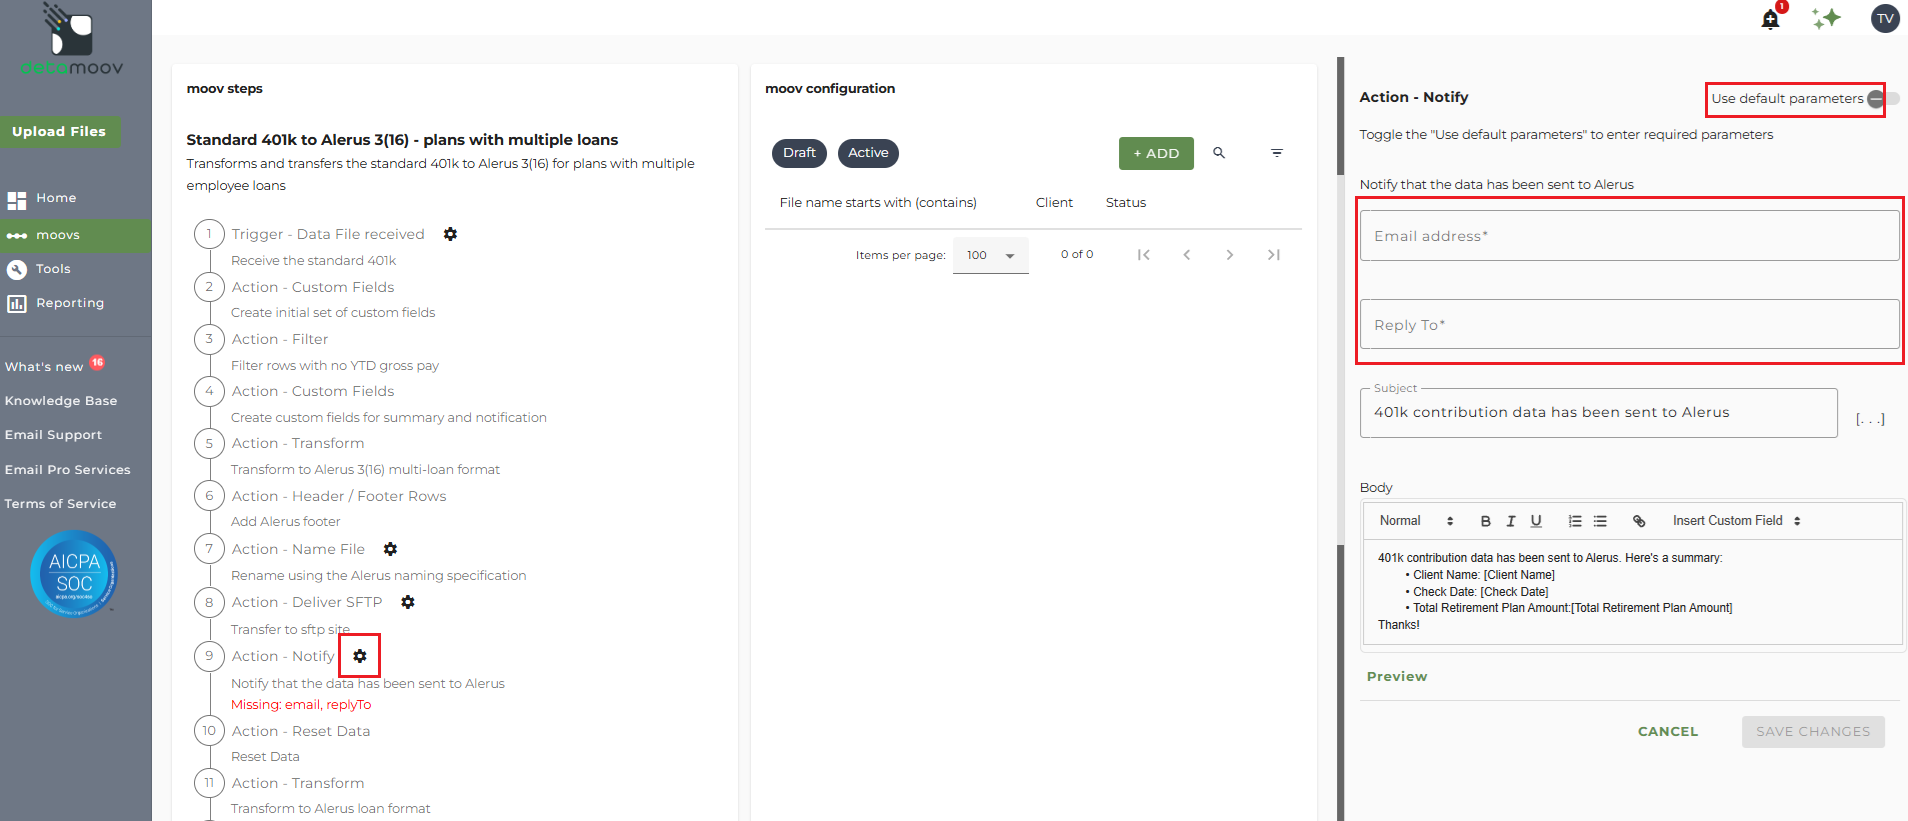1908x821 pixels.
Task: Insert bulleted list in Body editor
Action: tap(1600, 521)
